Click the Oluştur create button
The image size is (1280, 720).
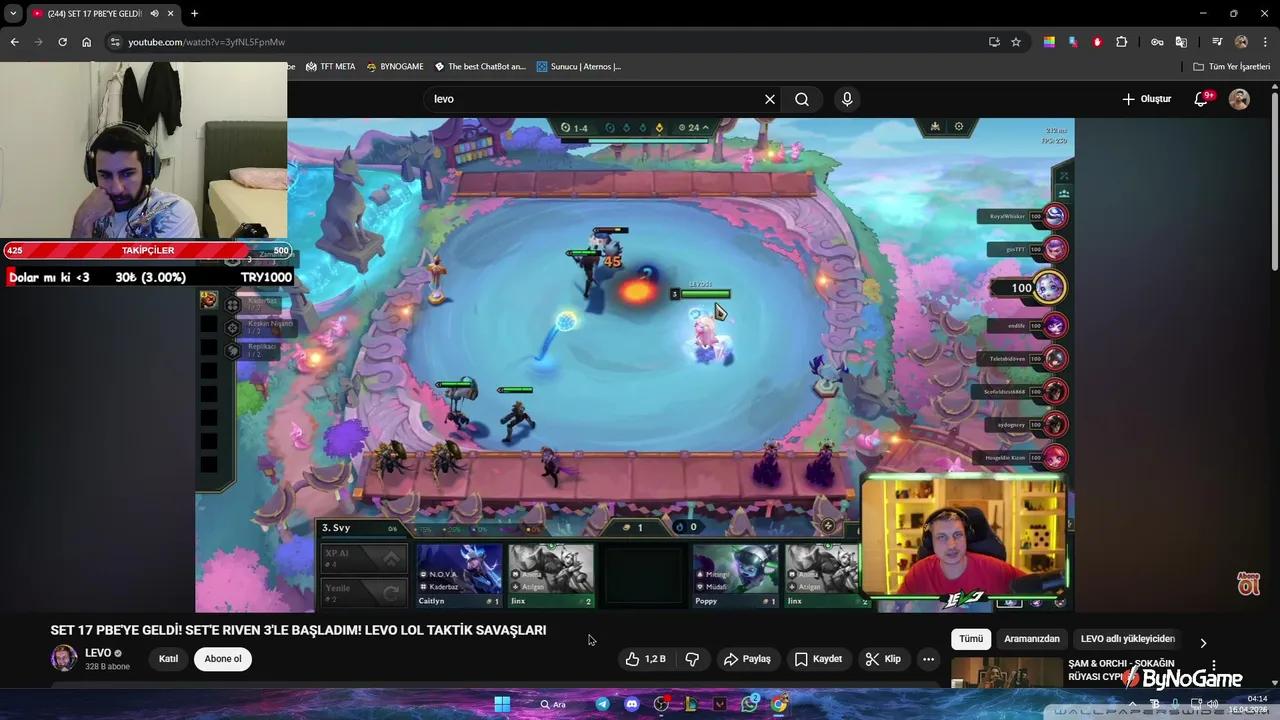1146,99
